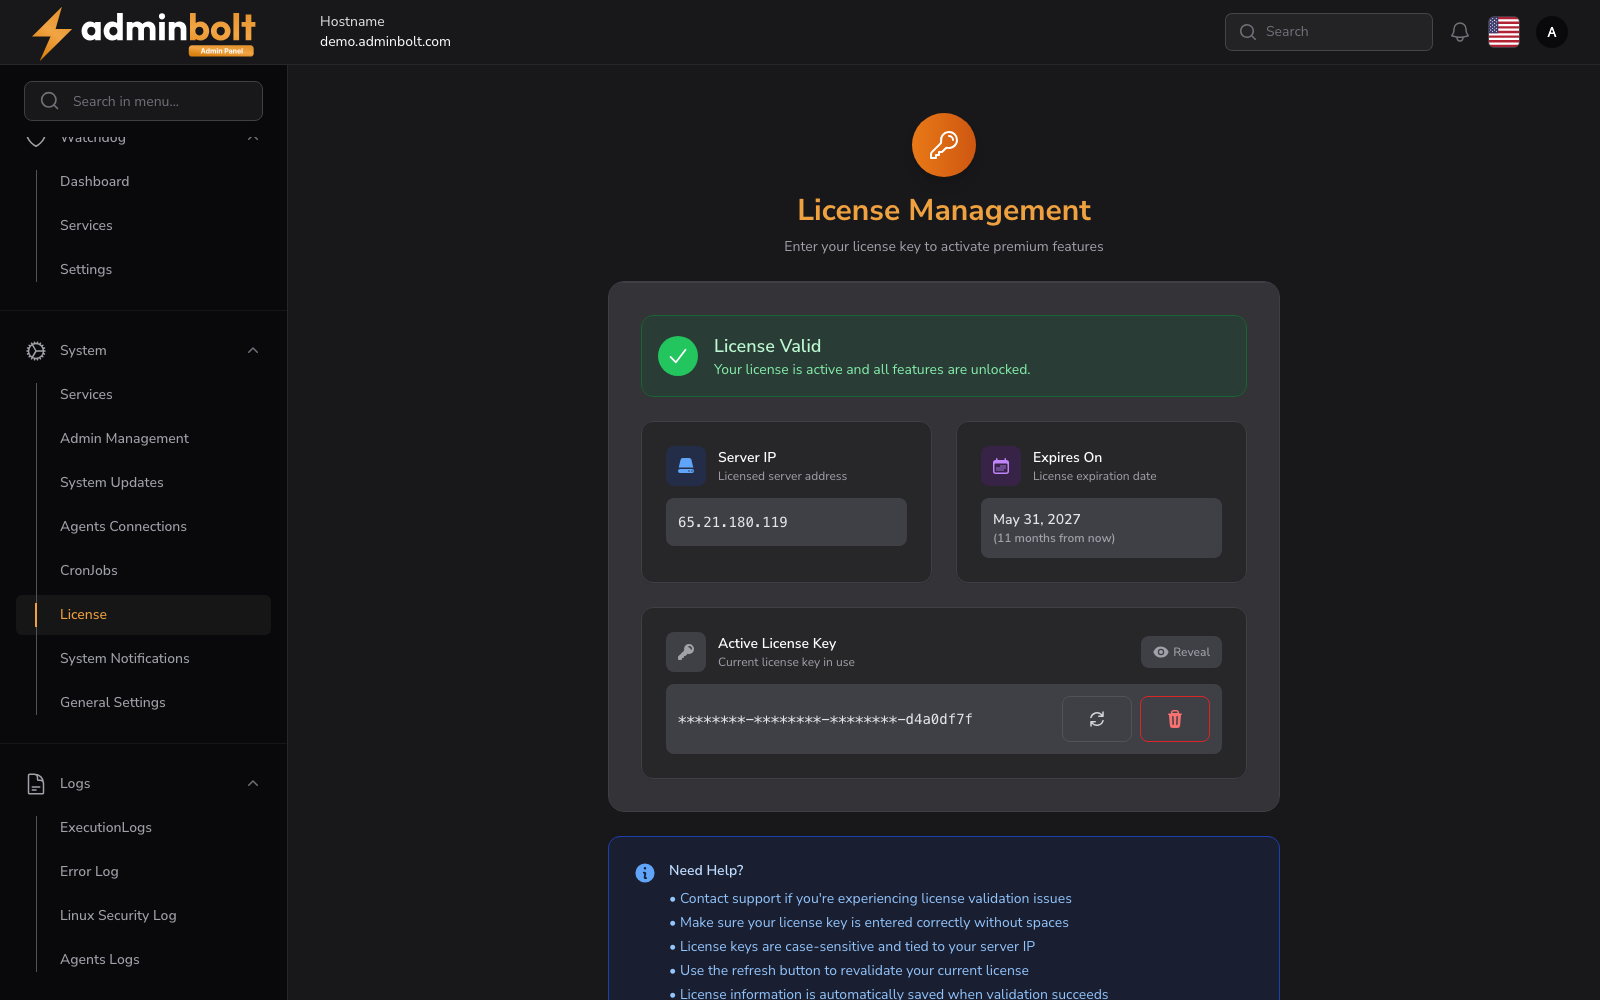Click the Server IP drive icon
This screenshot has width=1600, height=1000.
pos(686,466)
